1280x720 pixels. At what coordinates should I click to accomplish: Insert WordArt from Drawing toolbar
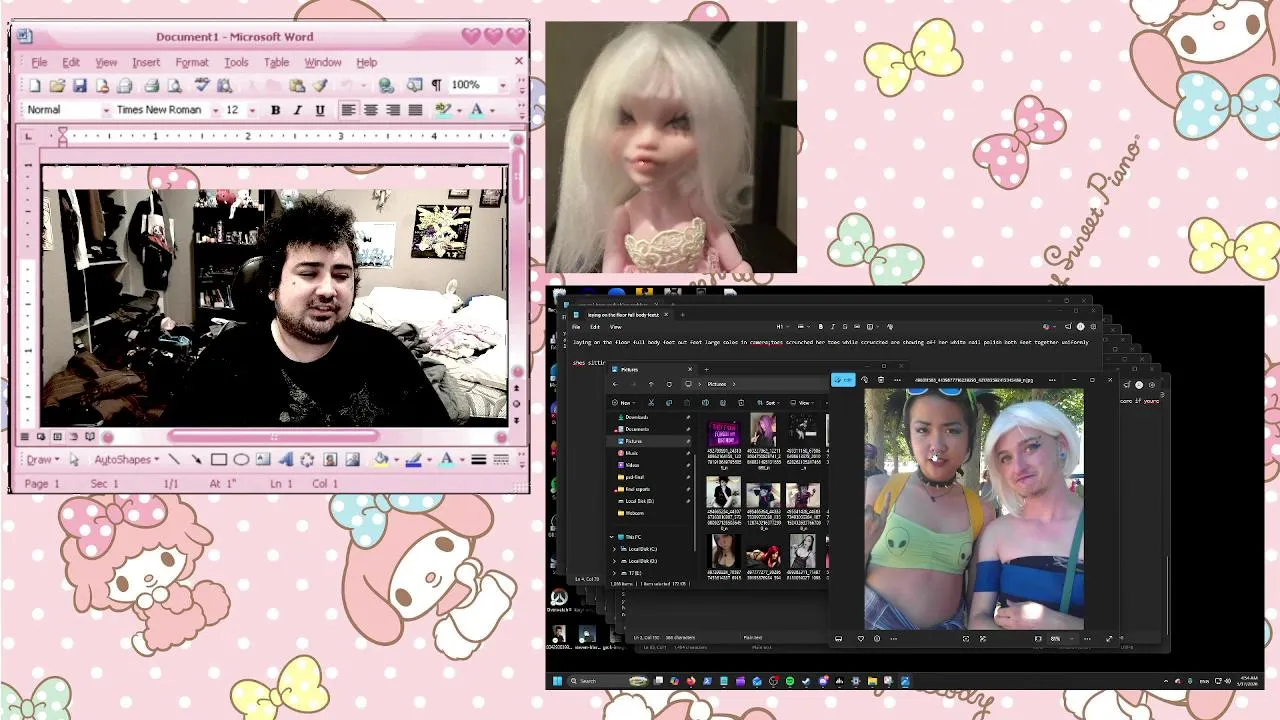point(286,460)
